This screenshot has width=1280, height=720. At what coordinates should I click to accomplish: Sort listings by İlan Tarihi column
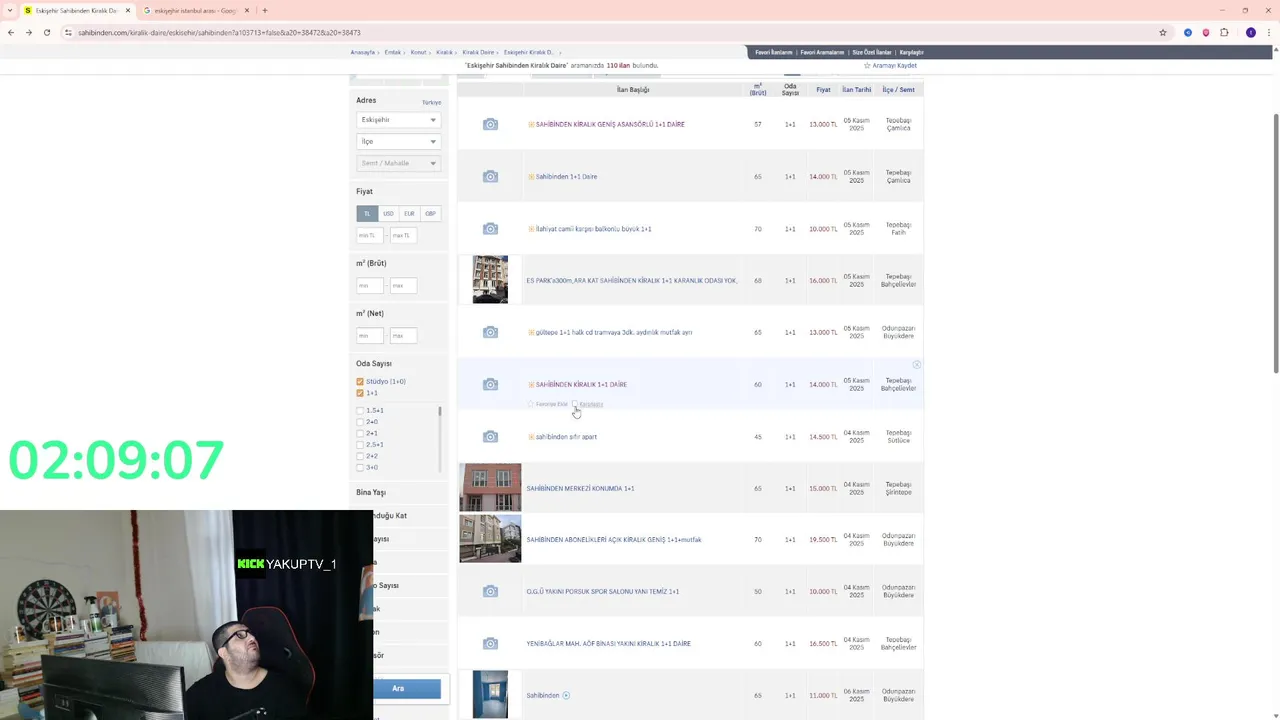click(856, 90)
